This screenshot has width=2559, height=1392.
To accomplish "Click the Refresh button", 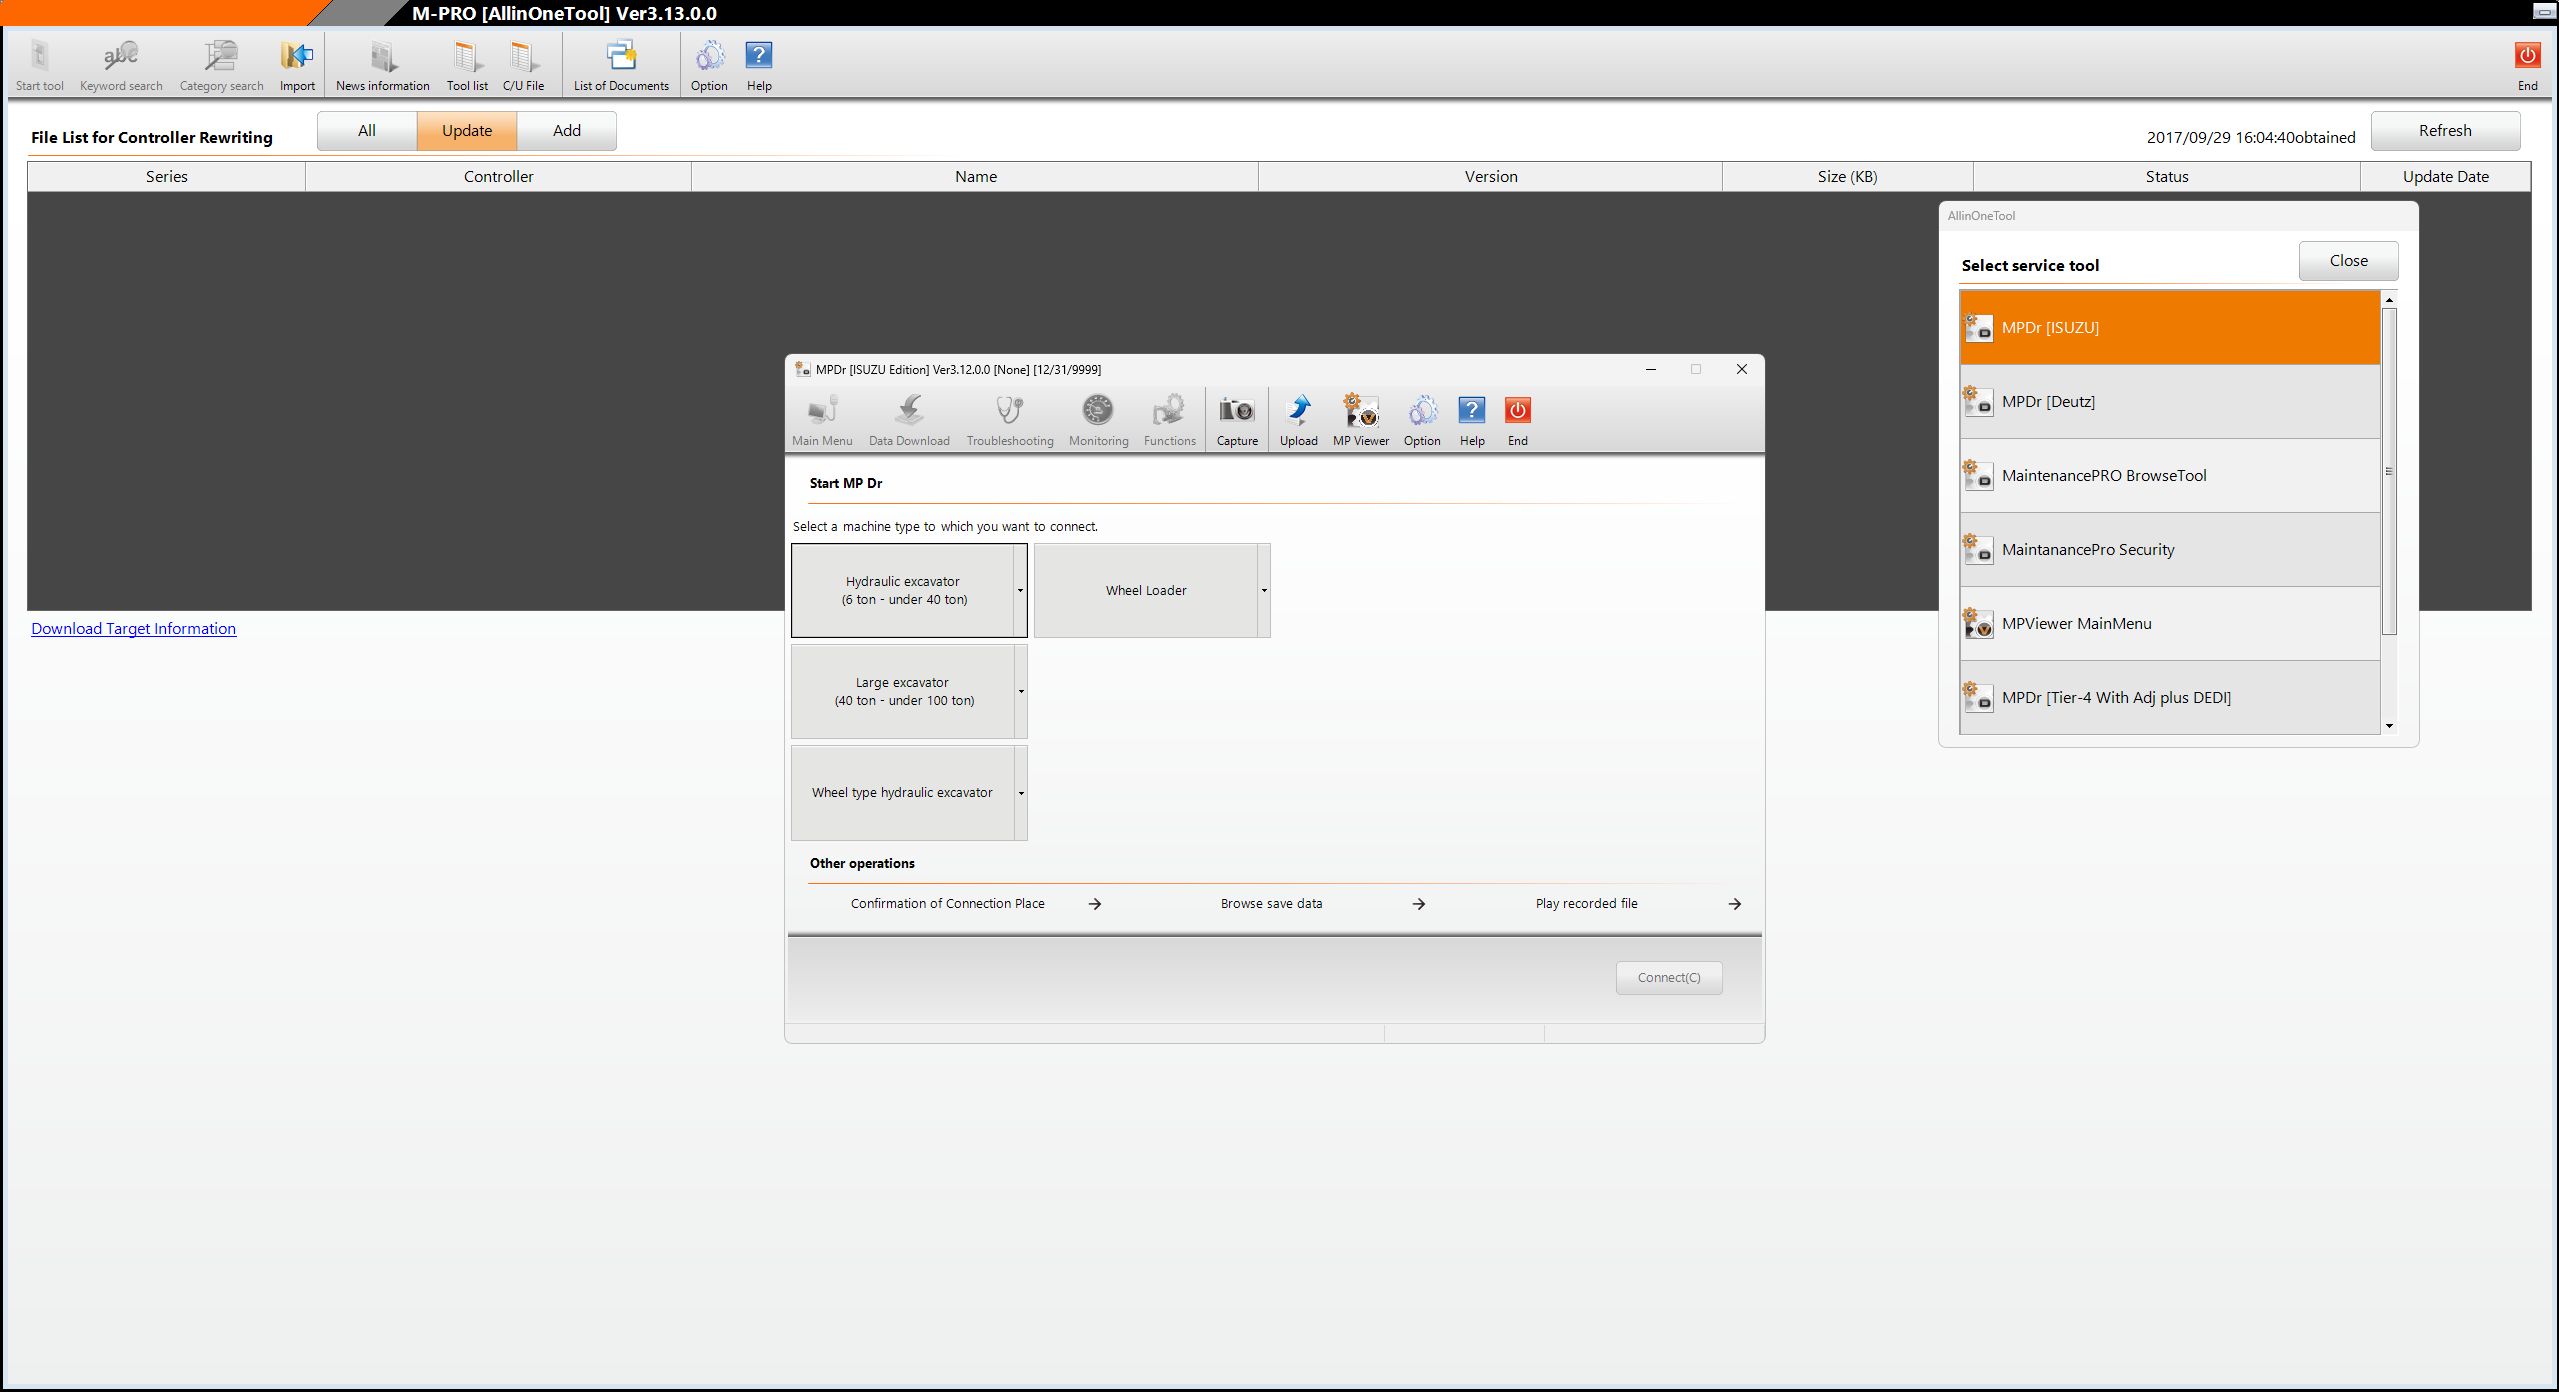I will (x=2444, y=131).
